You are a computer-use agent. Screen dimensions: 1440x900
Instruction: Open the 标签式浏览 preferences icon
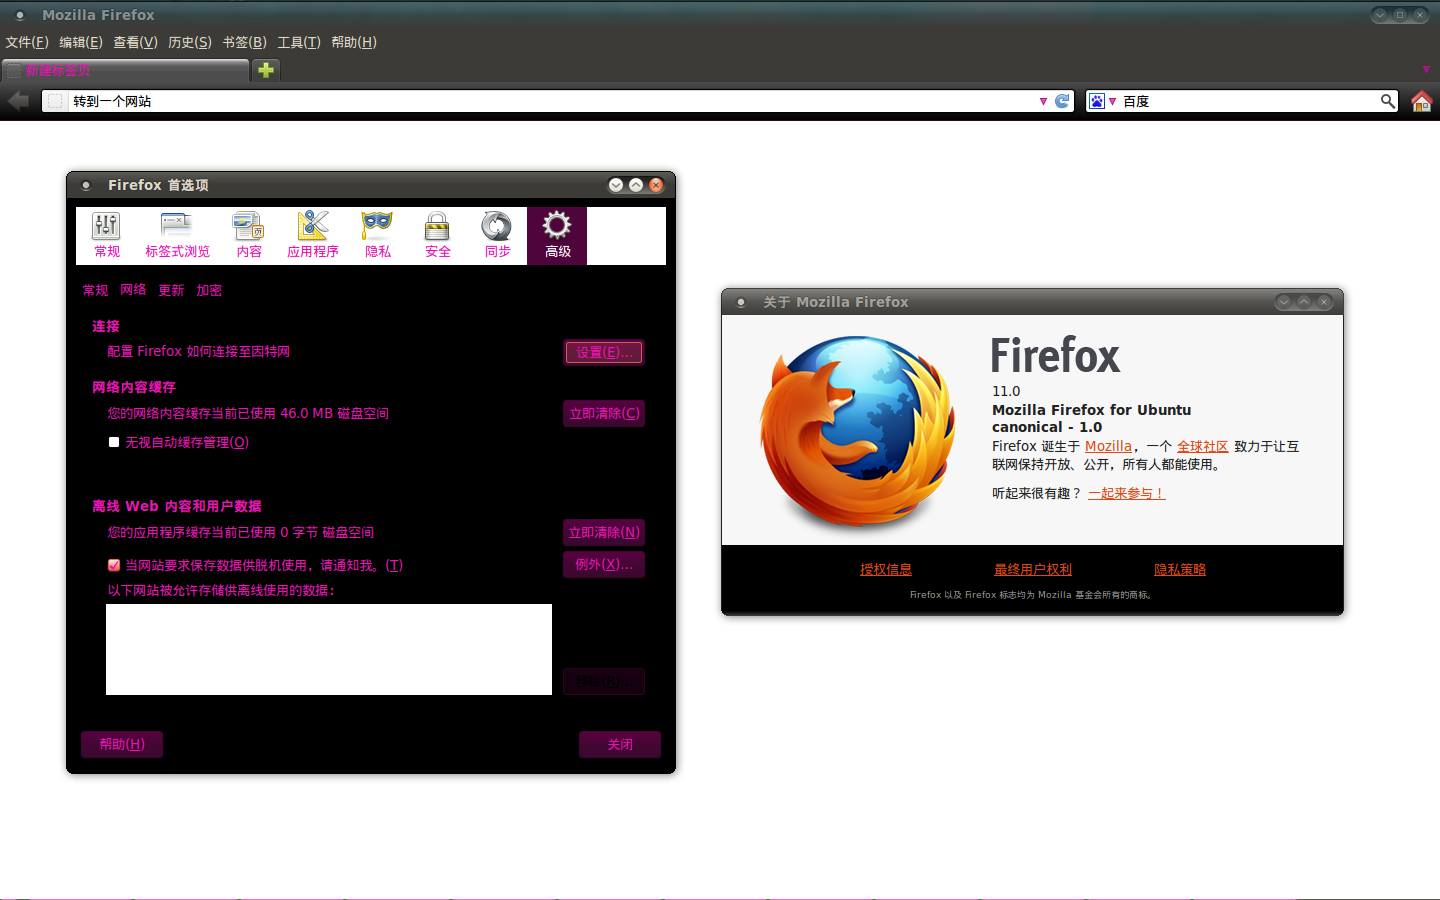(x=177, y=236)
